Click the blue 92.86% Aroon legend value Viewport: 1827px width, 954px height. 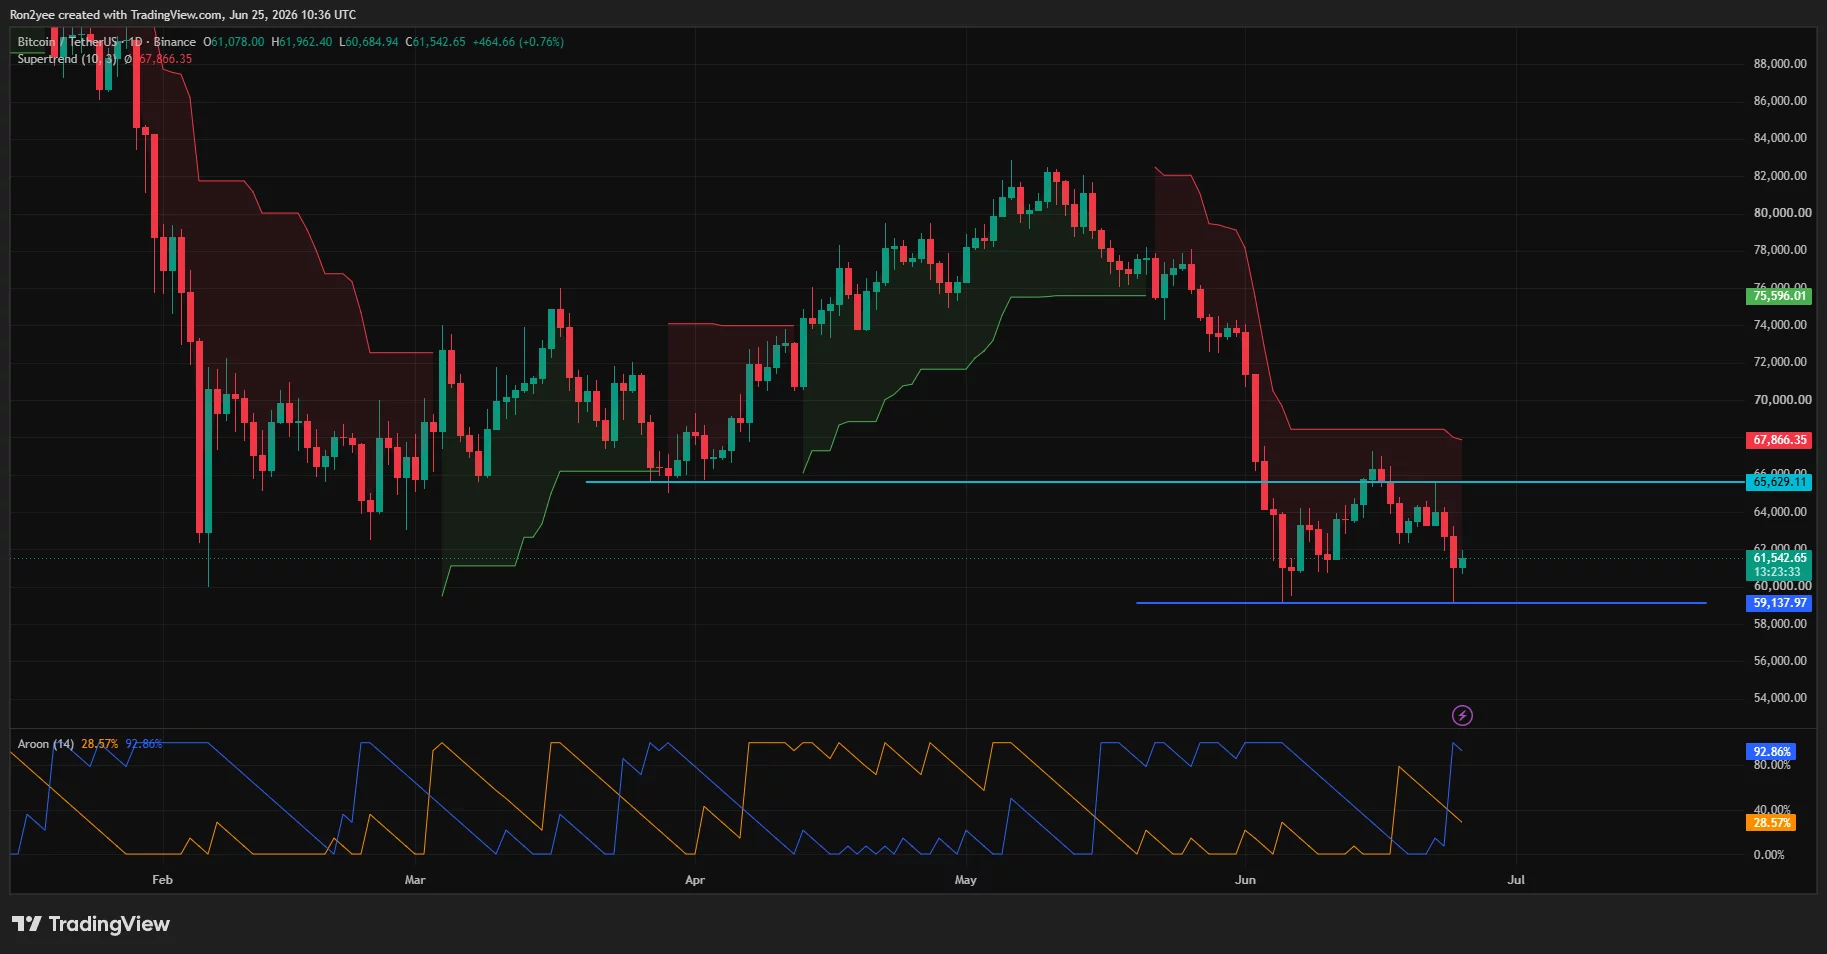pos(143,744)
